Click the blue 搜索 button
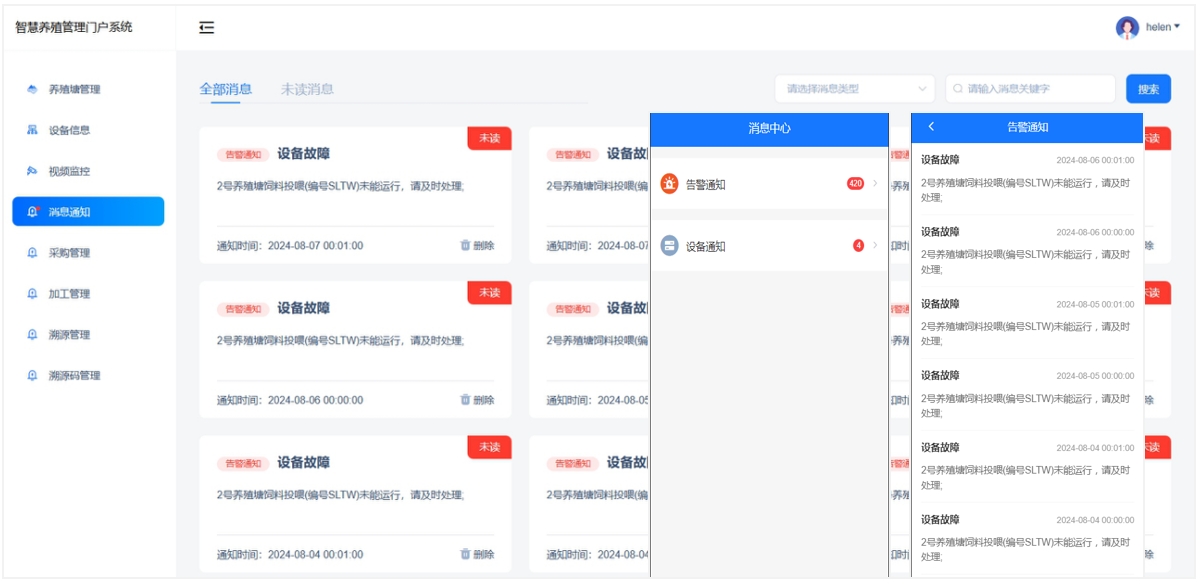Screen dimensions: 1201x585 (1148, 89)
